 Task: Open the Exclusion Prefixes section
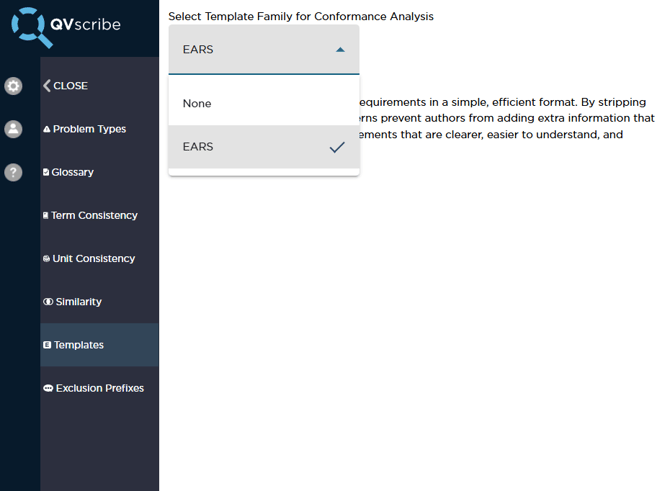click(x=100, y=388)
